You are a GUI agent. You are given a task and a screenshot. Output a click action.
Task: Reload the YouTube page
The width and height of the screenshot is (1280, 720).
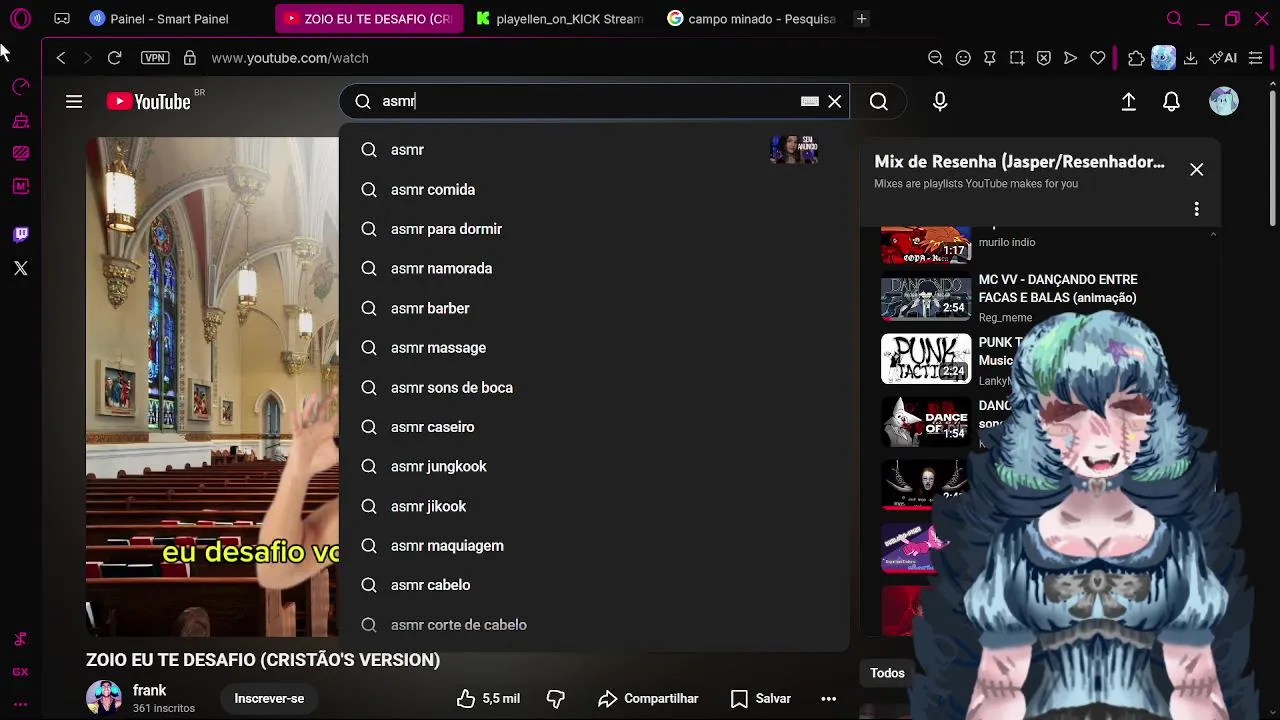pyautogui.click(x=114, y=58)
